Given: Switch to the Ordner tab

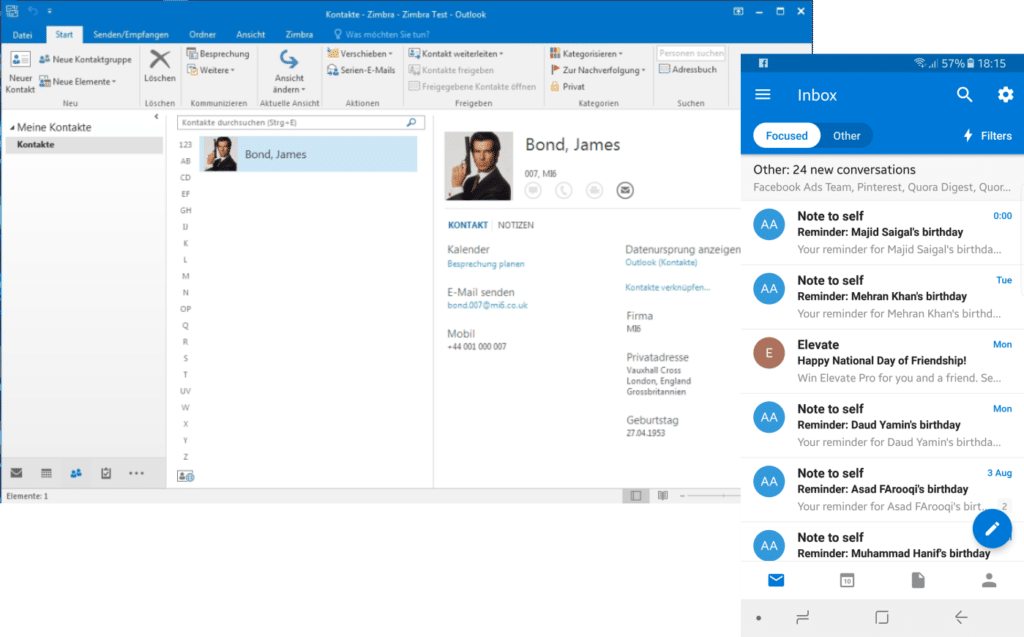Looking at the screenshot, I should point(202,35).
